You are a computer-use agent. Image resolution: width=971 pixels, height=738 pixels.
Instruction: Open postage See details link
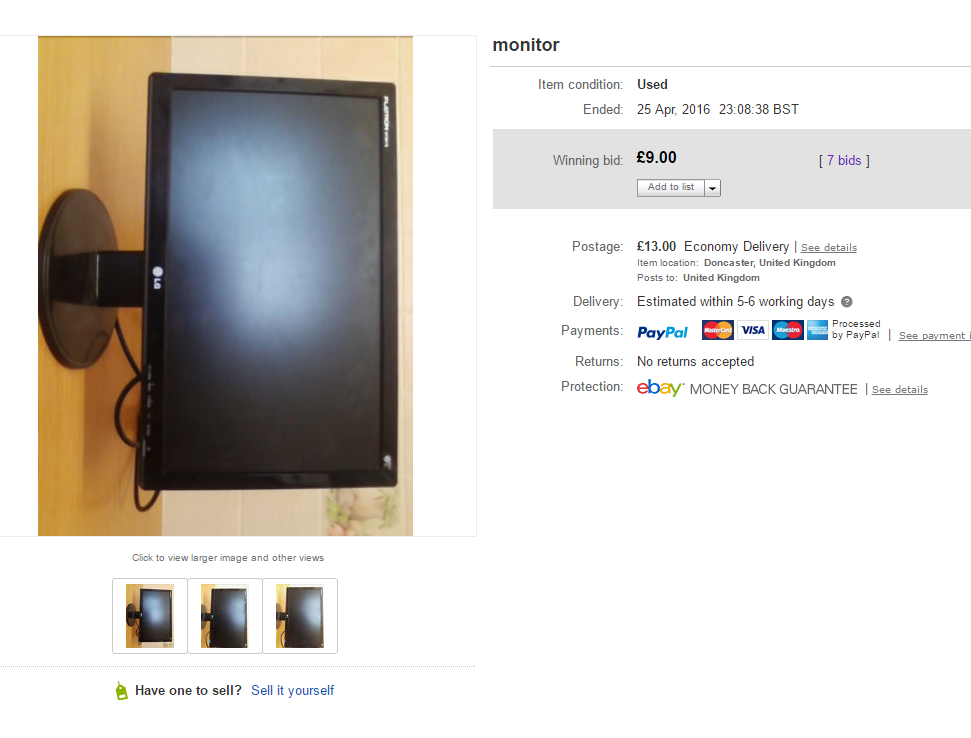pos(829,248)
